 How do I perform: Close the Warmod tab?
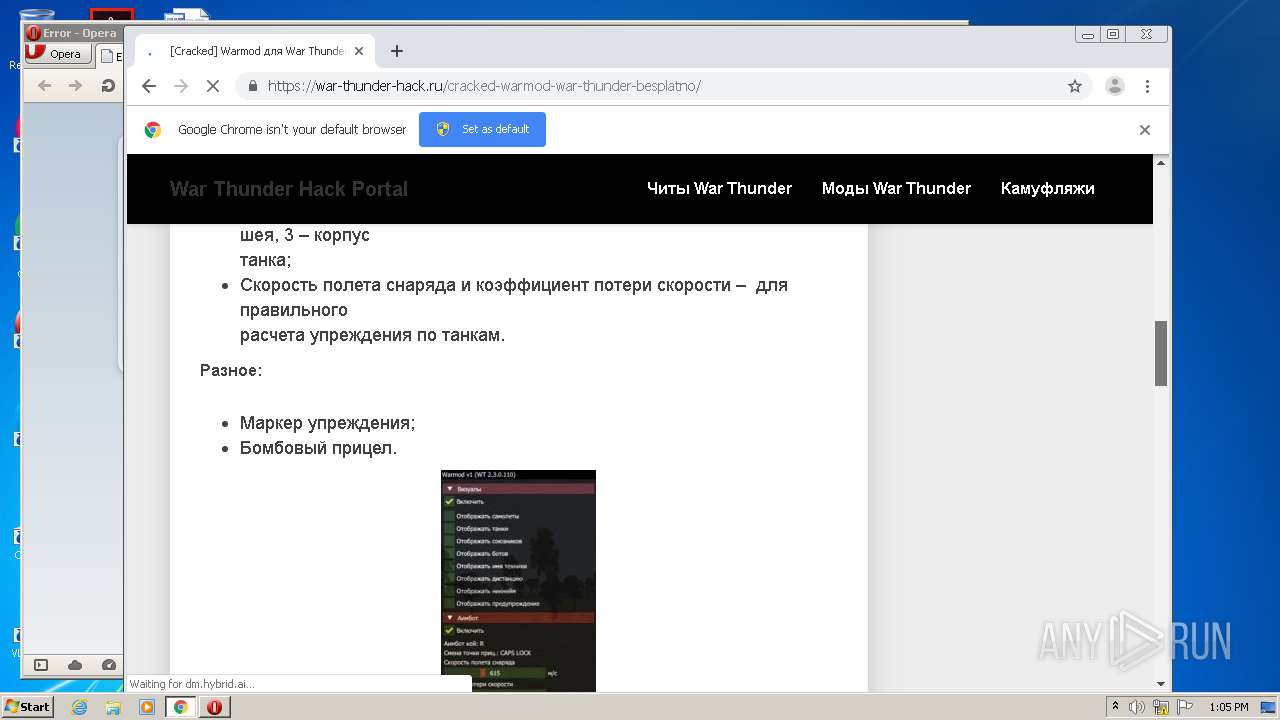click(x=359, y=51)
